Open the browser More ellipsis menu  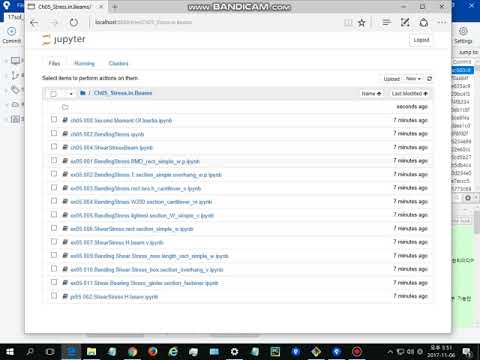pyautogui.click(x=442, y=22)
